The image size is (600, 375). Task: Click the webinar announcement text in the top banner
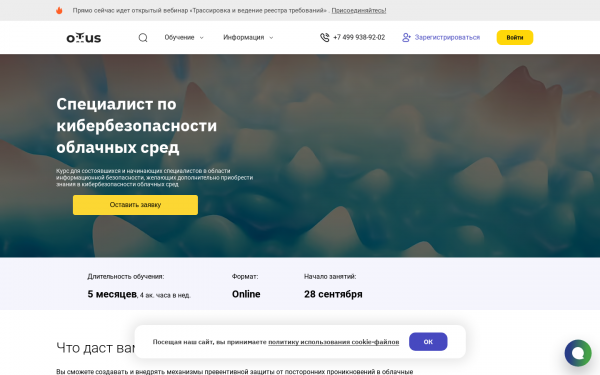tap(200, 11)
